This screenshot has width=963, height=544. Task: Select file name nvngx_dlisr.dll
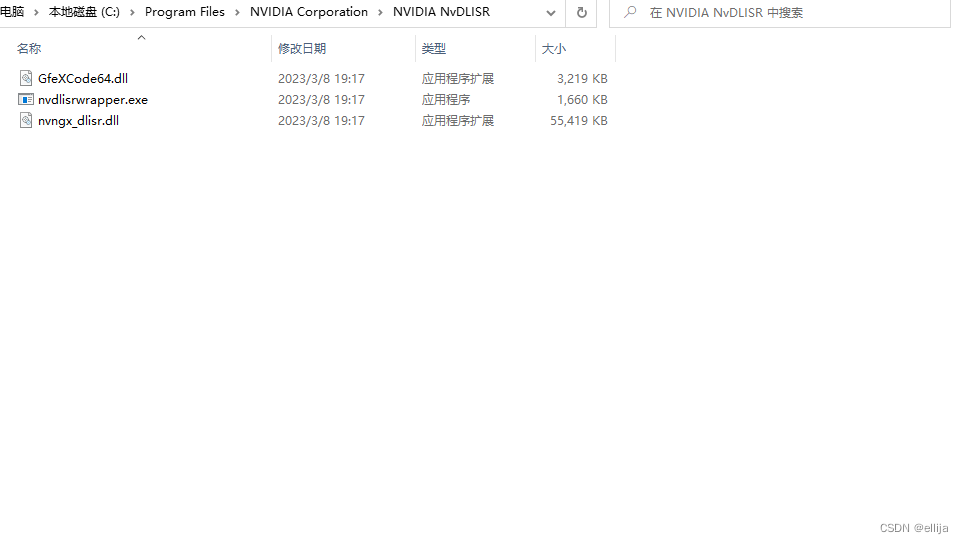point(79,120)
